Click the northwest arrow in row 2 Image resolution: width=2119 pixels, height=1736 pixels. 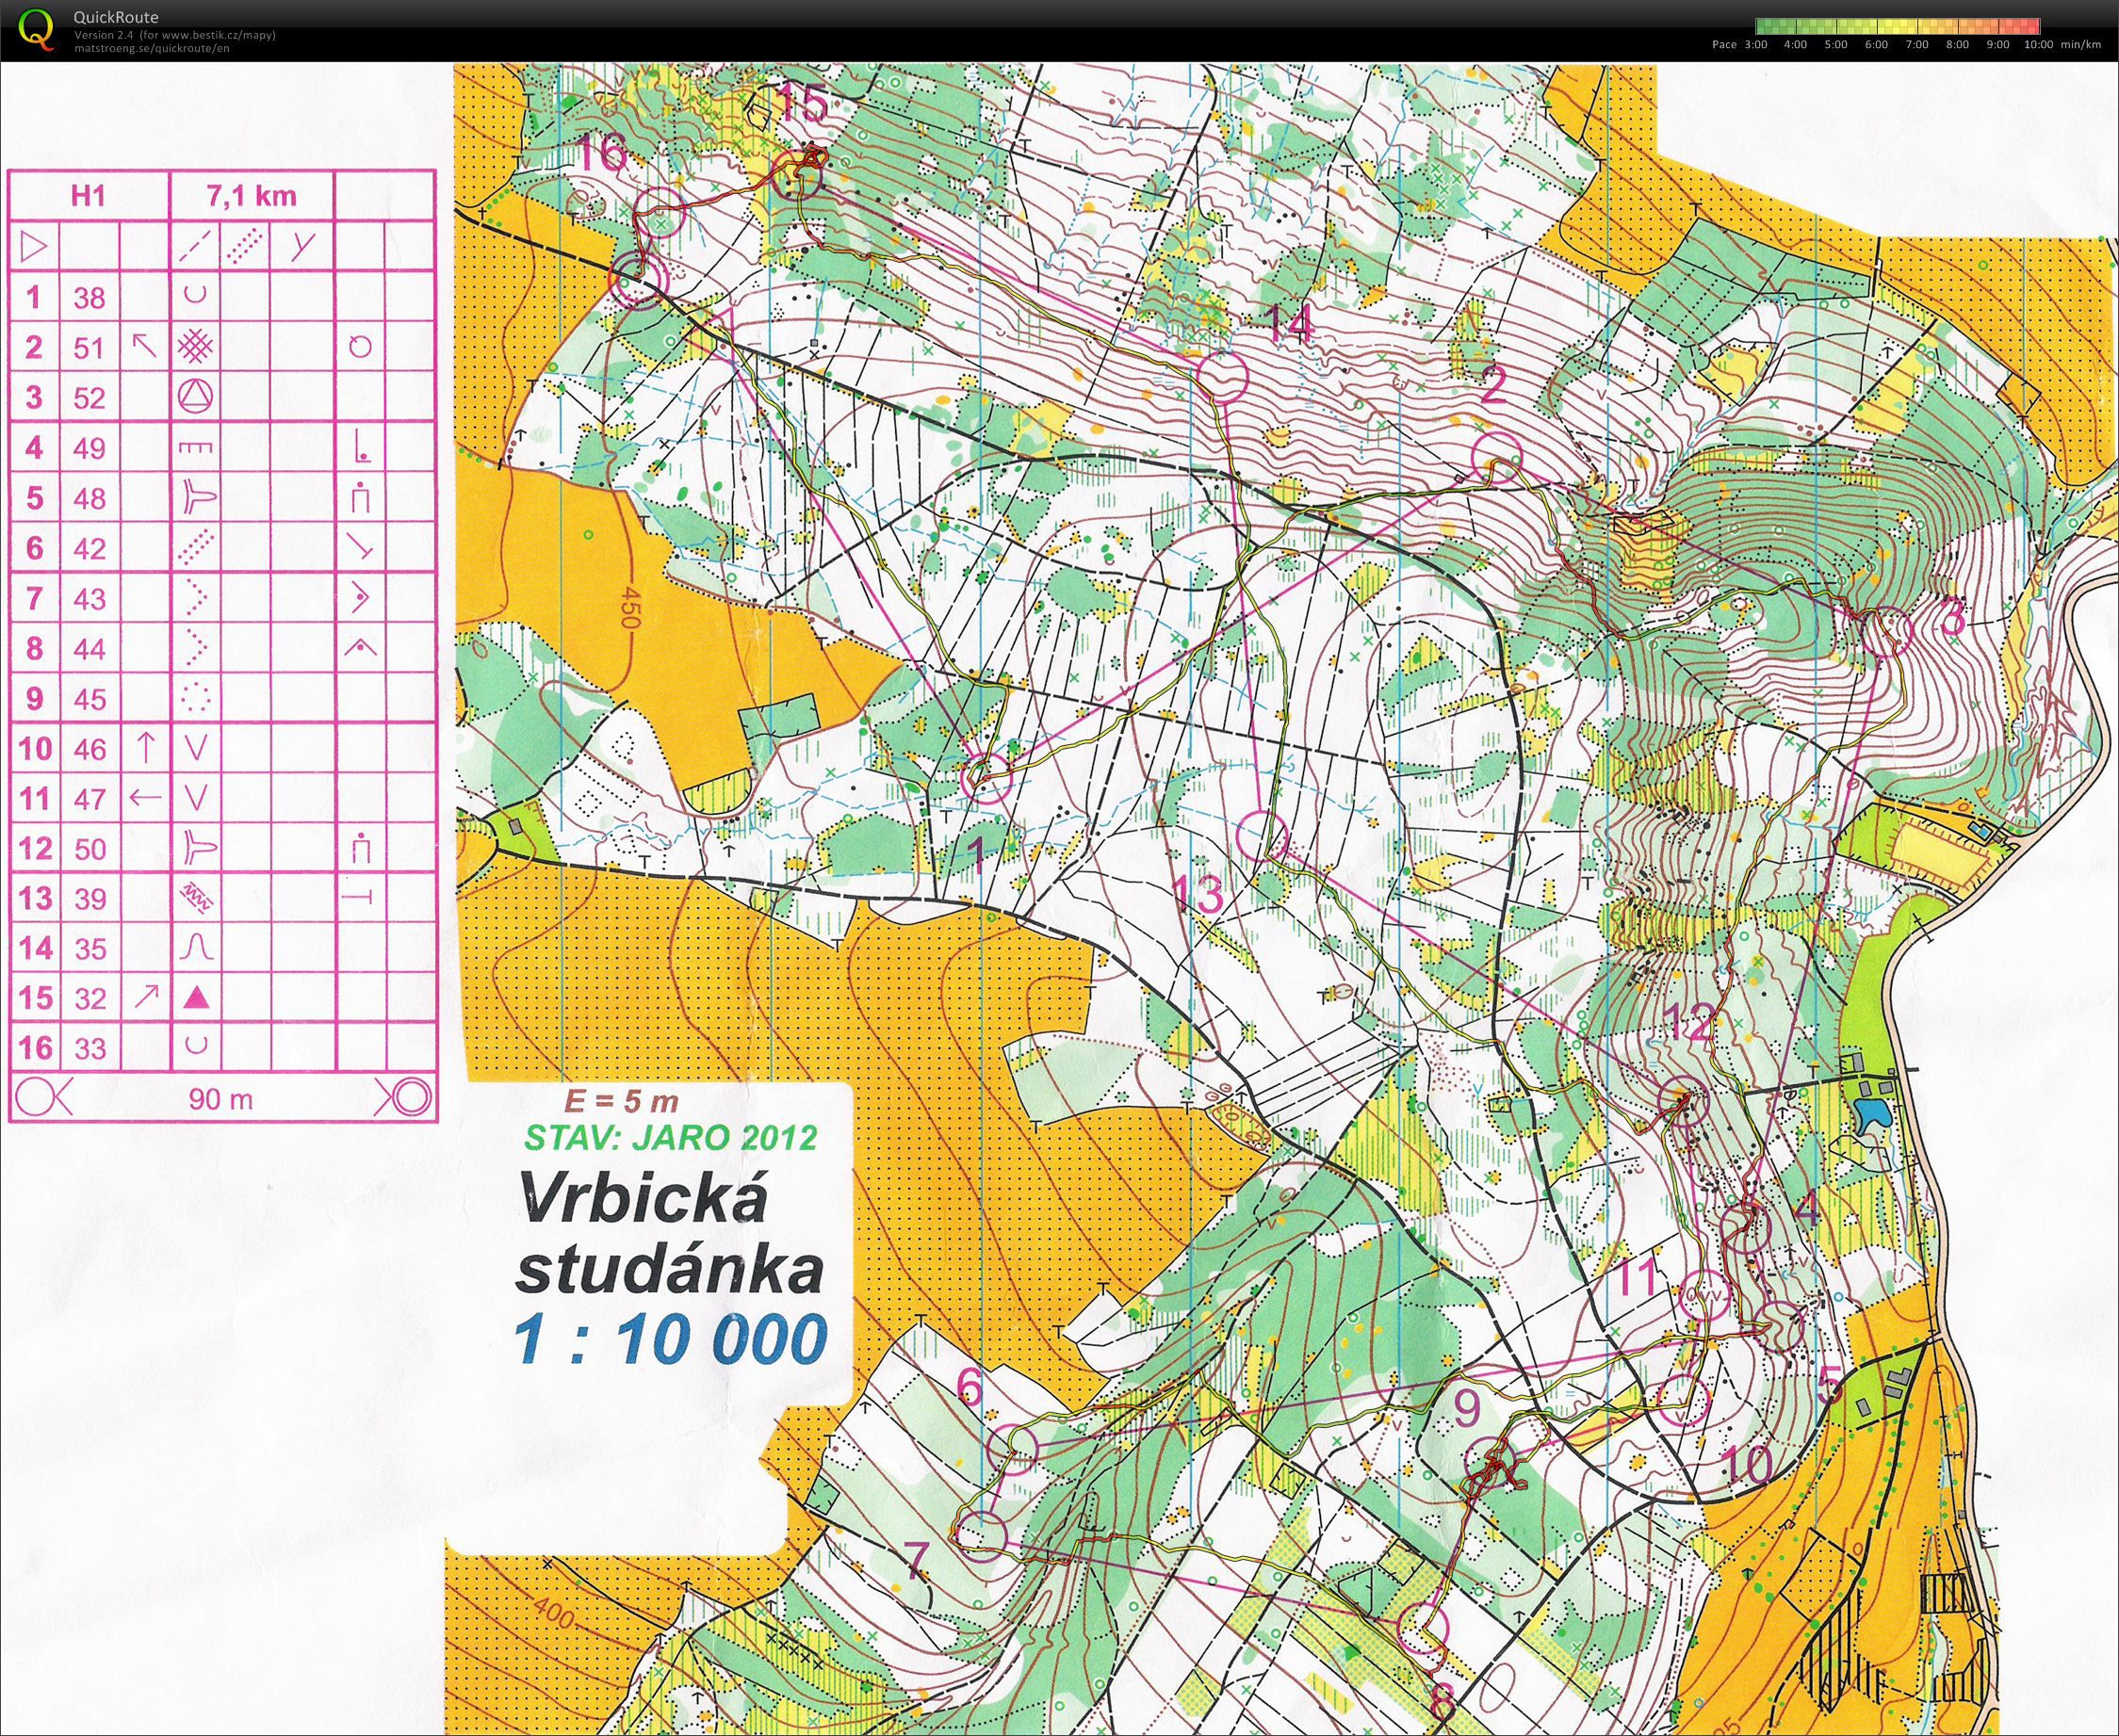pos(145,346)
